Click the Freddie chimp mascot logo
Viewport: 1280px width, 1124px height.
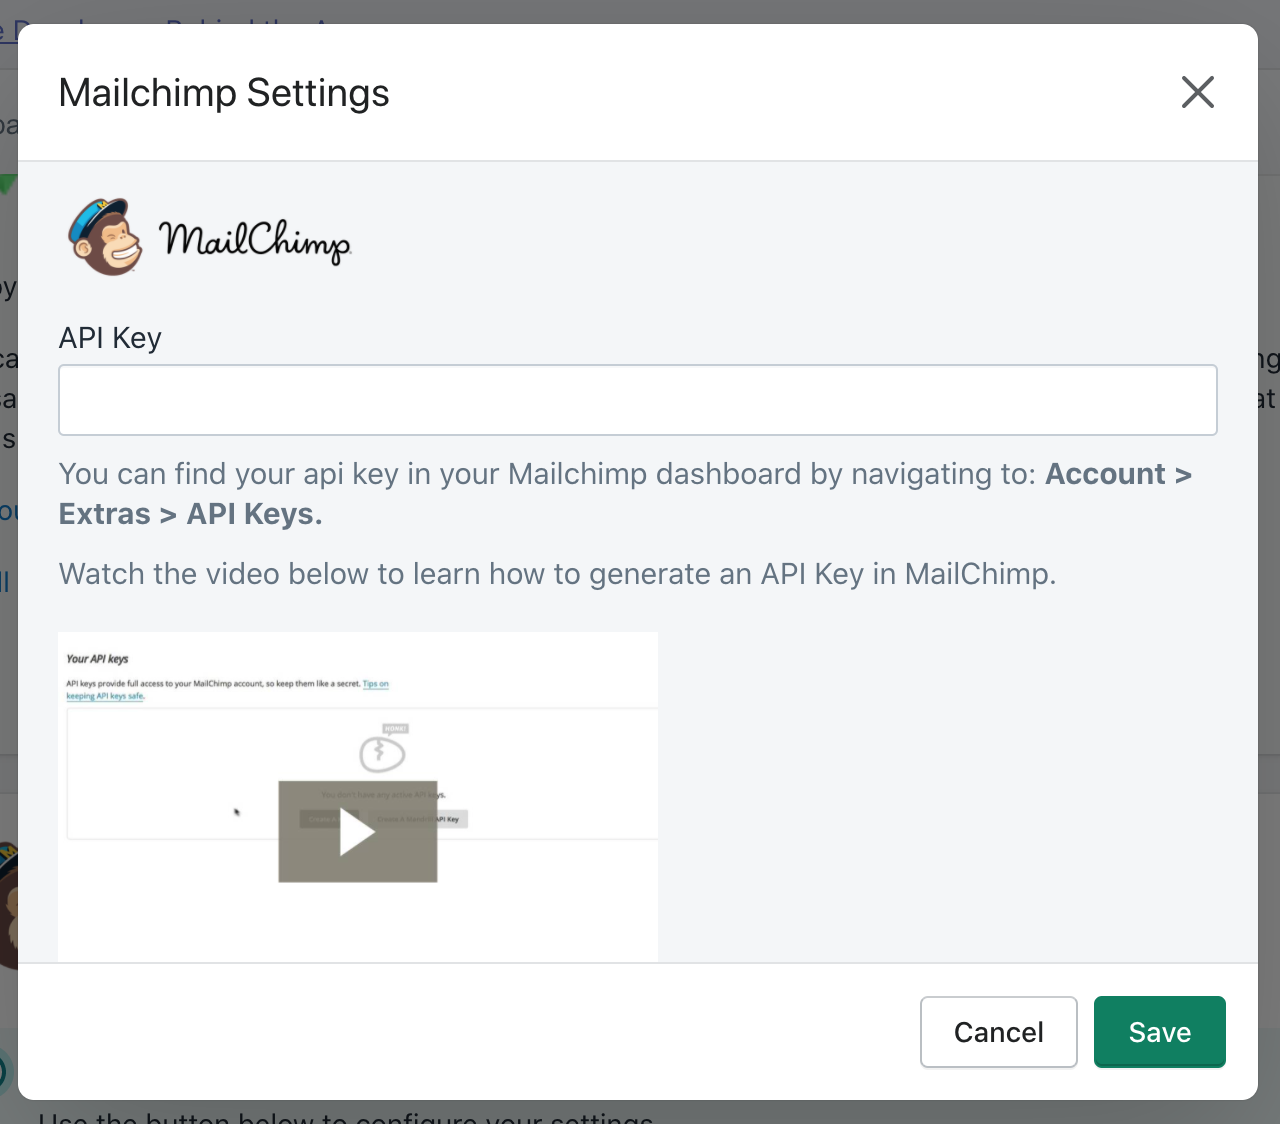tap(104, 237)
